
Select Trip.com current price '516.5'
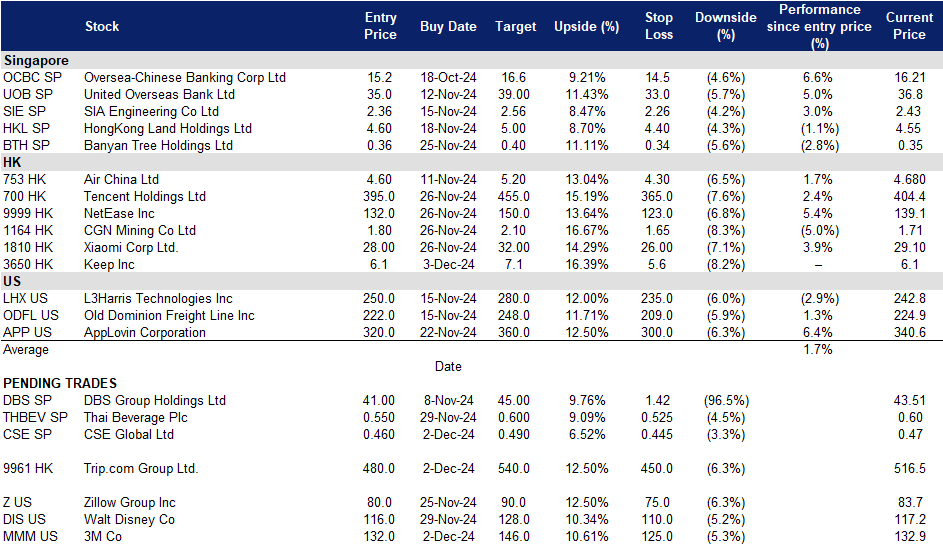pos(909,469)
